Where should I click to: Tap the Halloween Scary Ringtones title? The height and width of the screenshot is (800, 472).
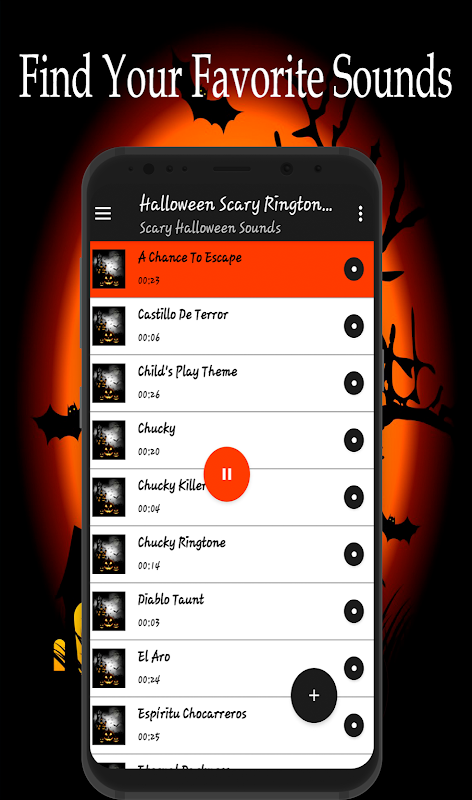pyautogui.click(x=236, y=205)
